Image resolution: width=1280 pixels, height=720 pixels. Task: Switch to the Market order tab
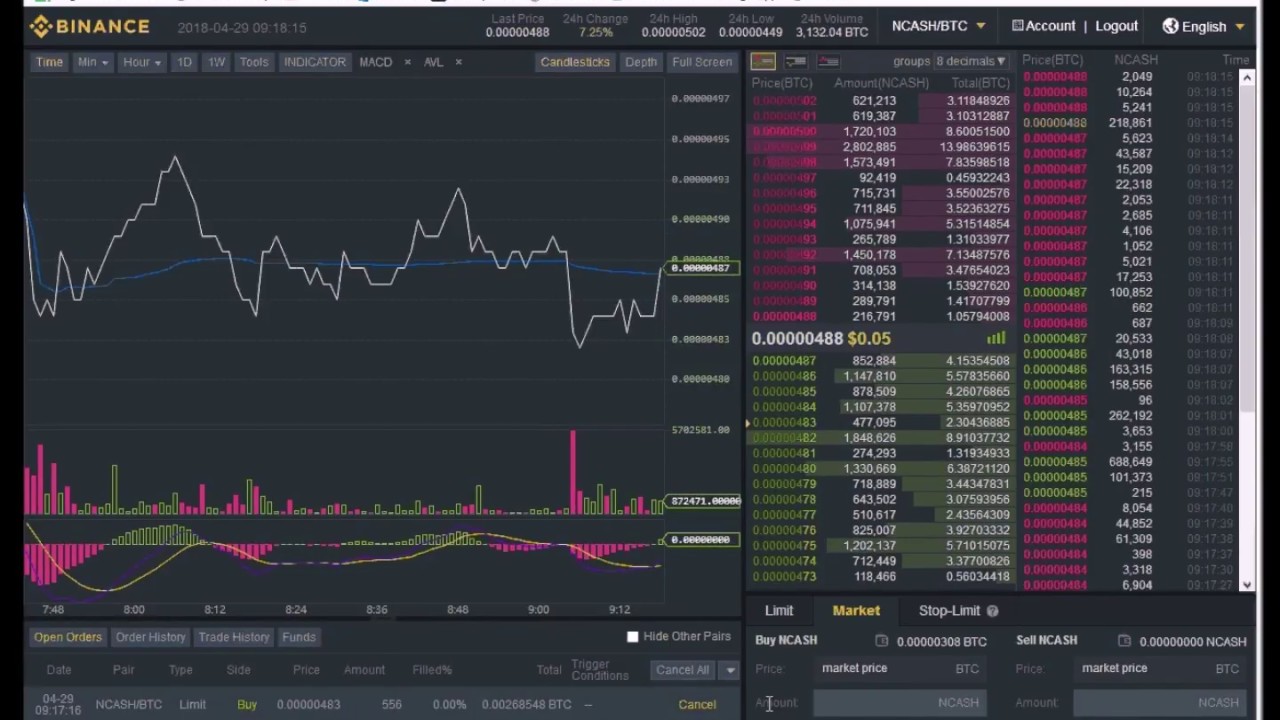coord(856,611)
